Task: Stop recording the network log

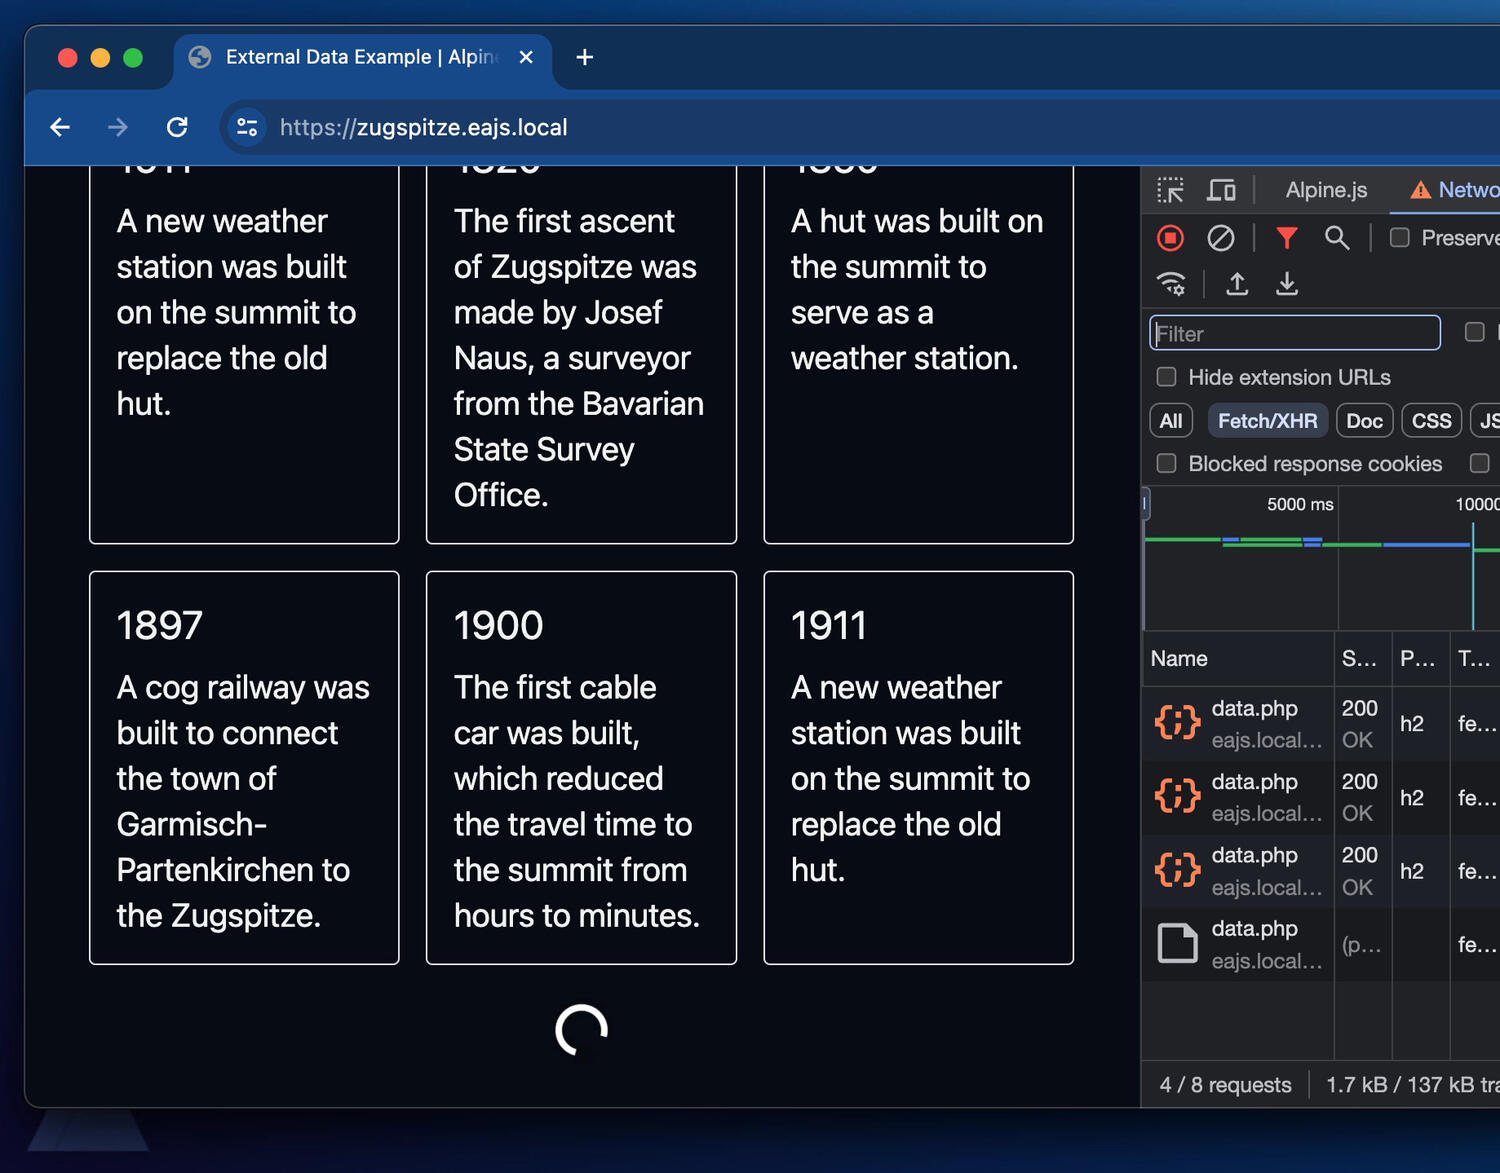Action: tap(1170, 238)
